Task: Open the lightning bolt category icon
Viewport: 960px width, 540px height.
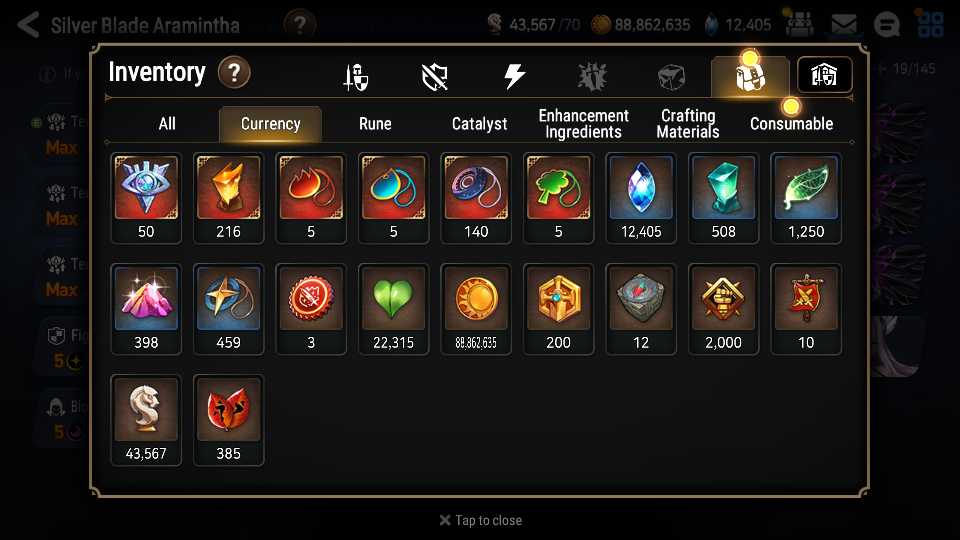Action: pos(514,77)
